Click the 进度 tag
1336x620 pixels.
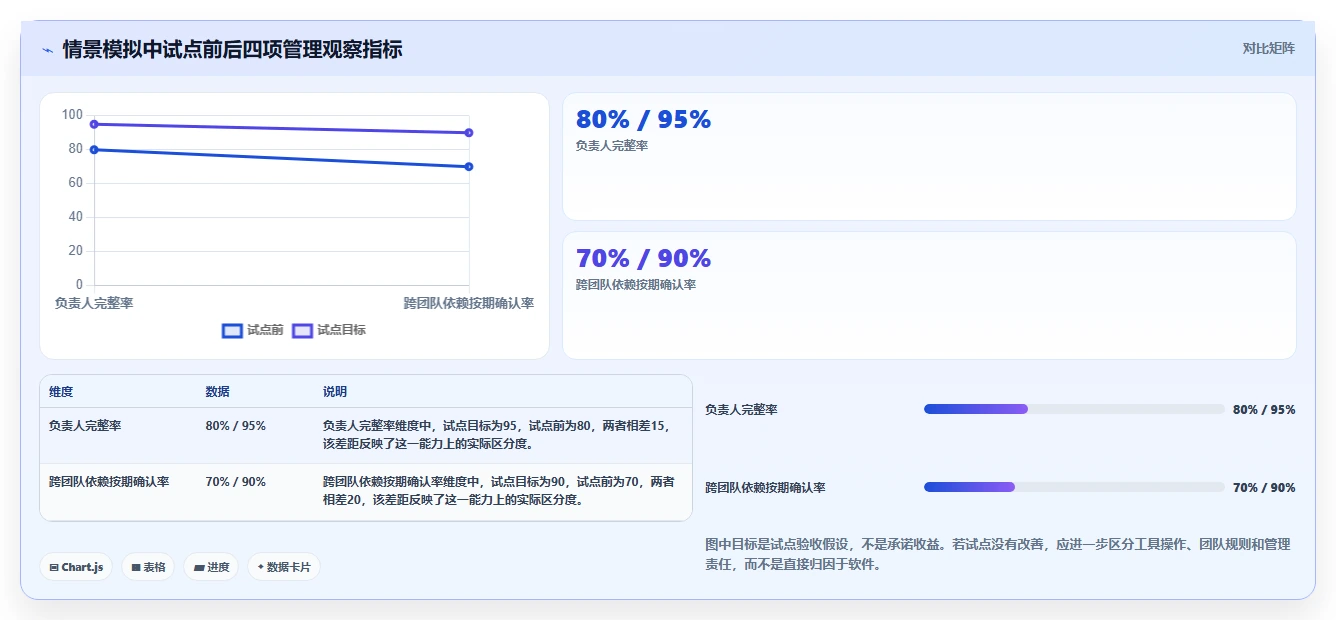tap(211, 567)
